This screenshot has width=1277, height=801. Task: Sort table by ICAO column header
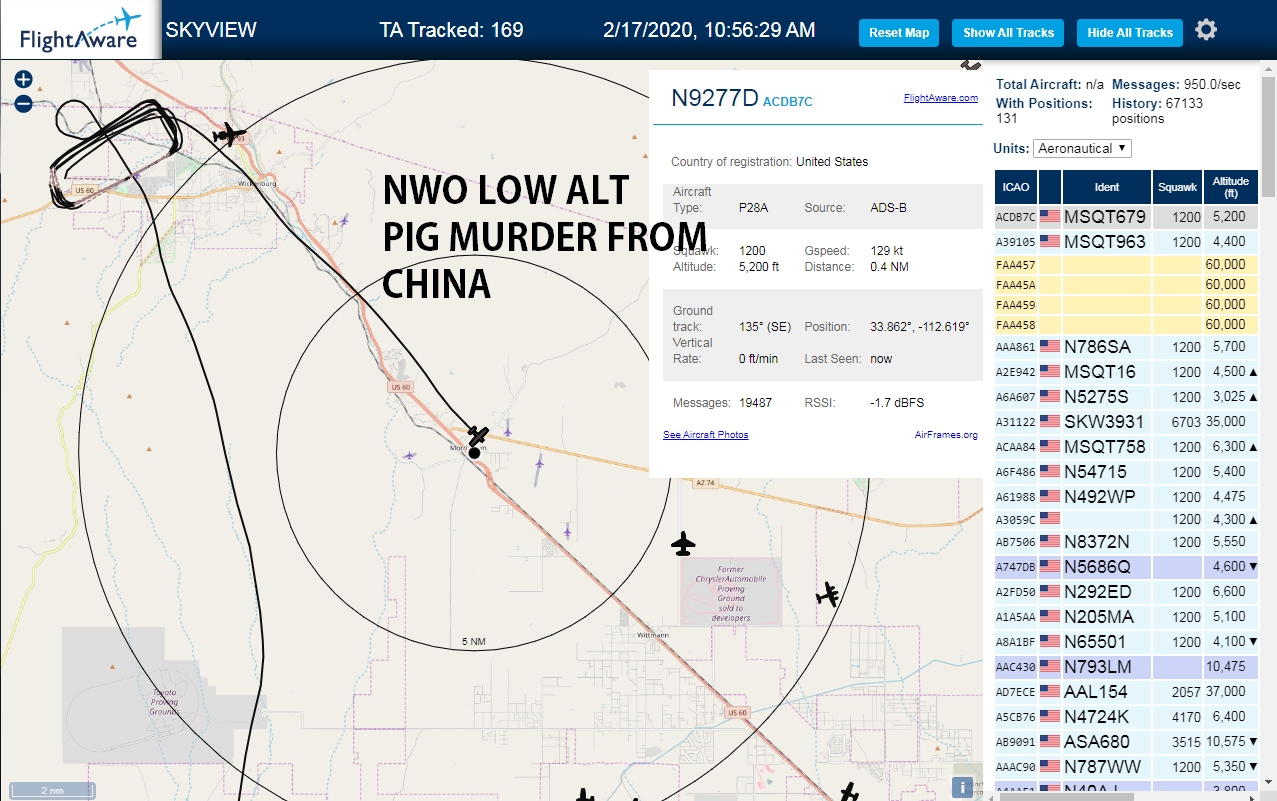click(1016, 187)
